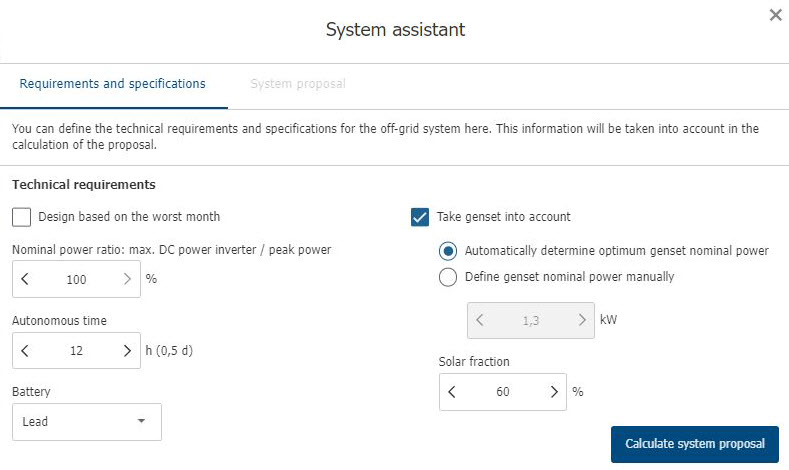Open the Battery type dropdown
The image size is (789, 470).
coord(86,422)
